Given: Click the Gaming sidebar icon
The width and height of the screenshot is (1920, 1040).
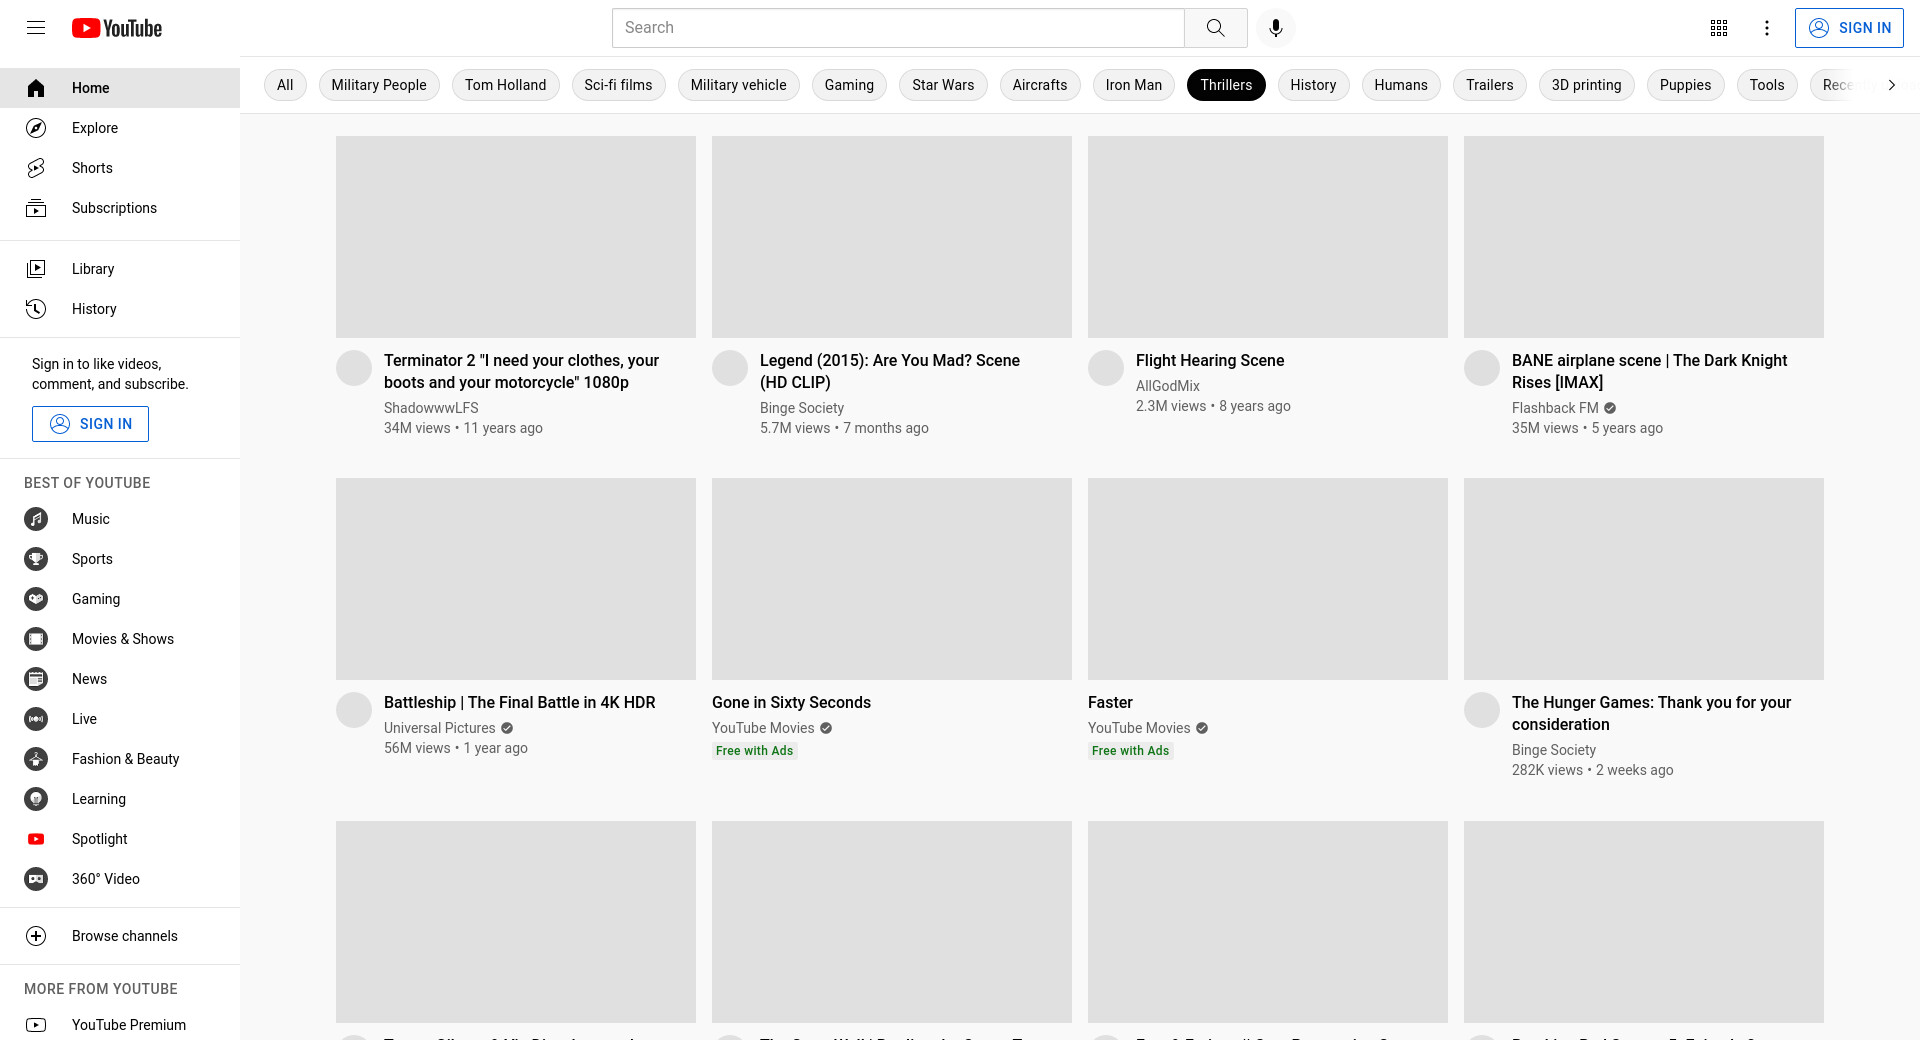Looking at the screenshot, I should [36, 599].
